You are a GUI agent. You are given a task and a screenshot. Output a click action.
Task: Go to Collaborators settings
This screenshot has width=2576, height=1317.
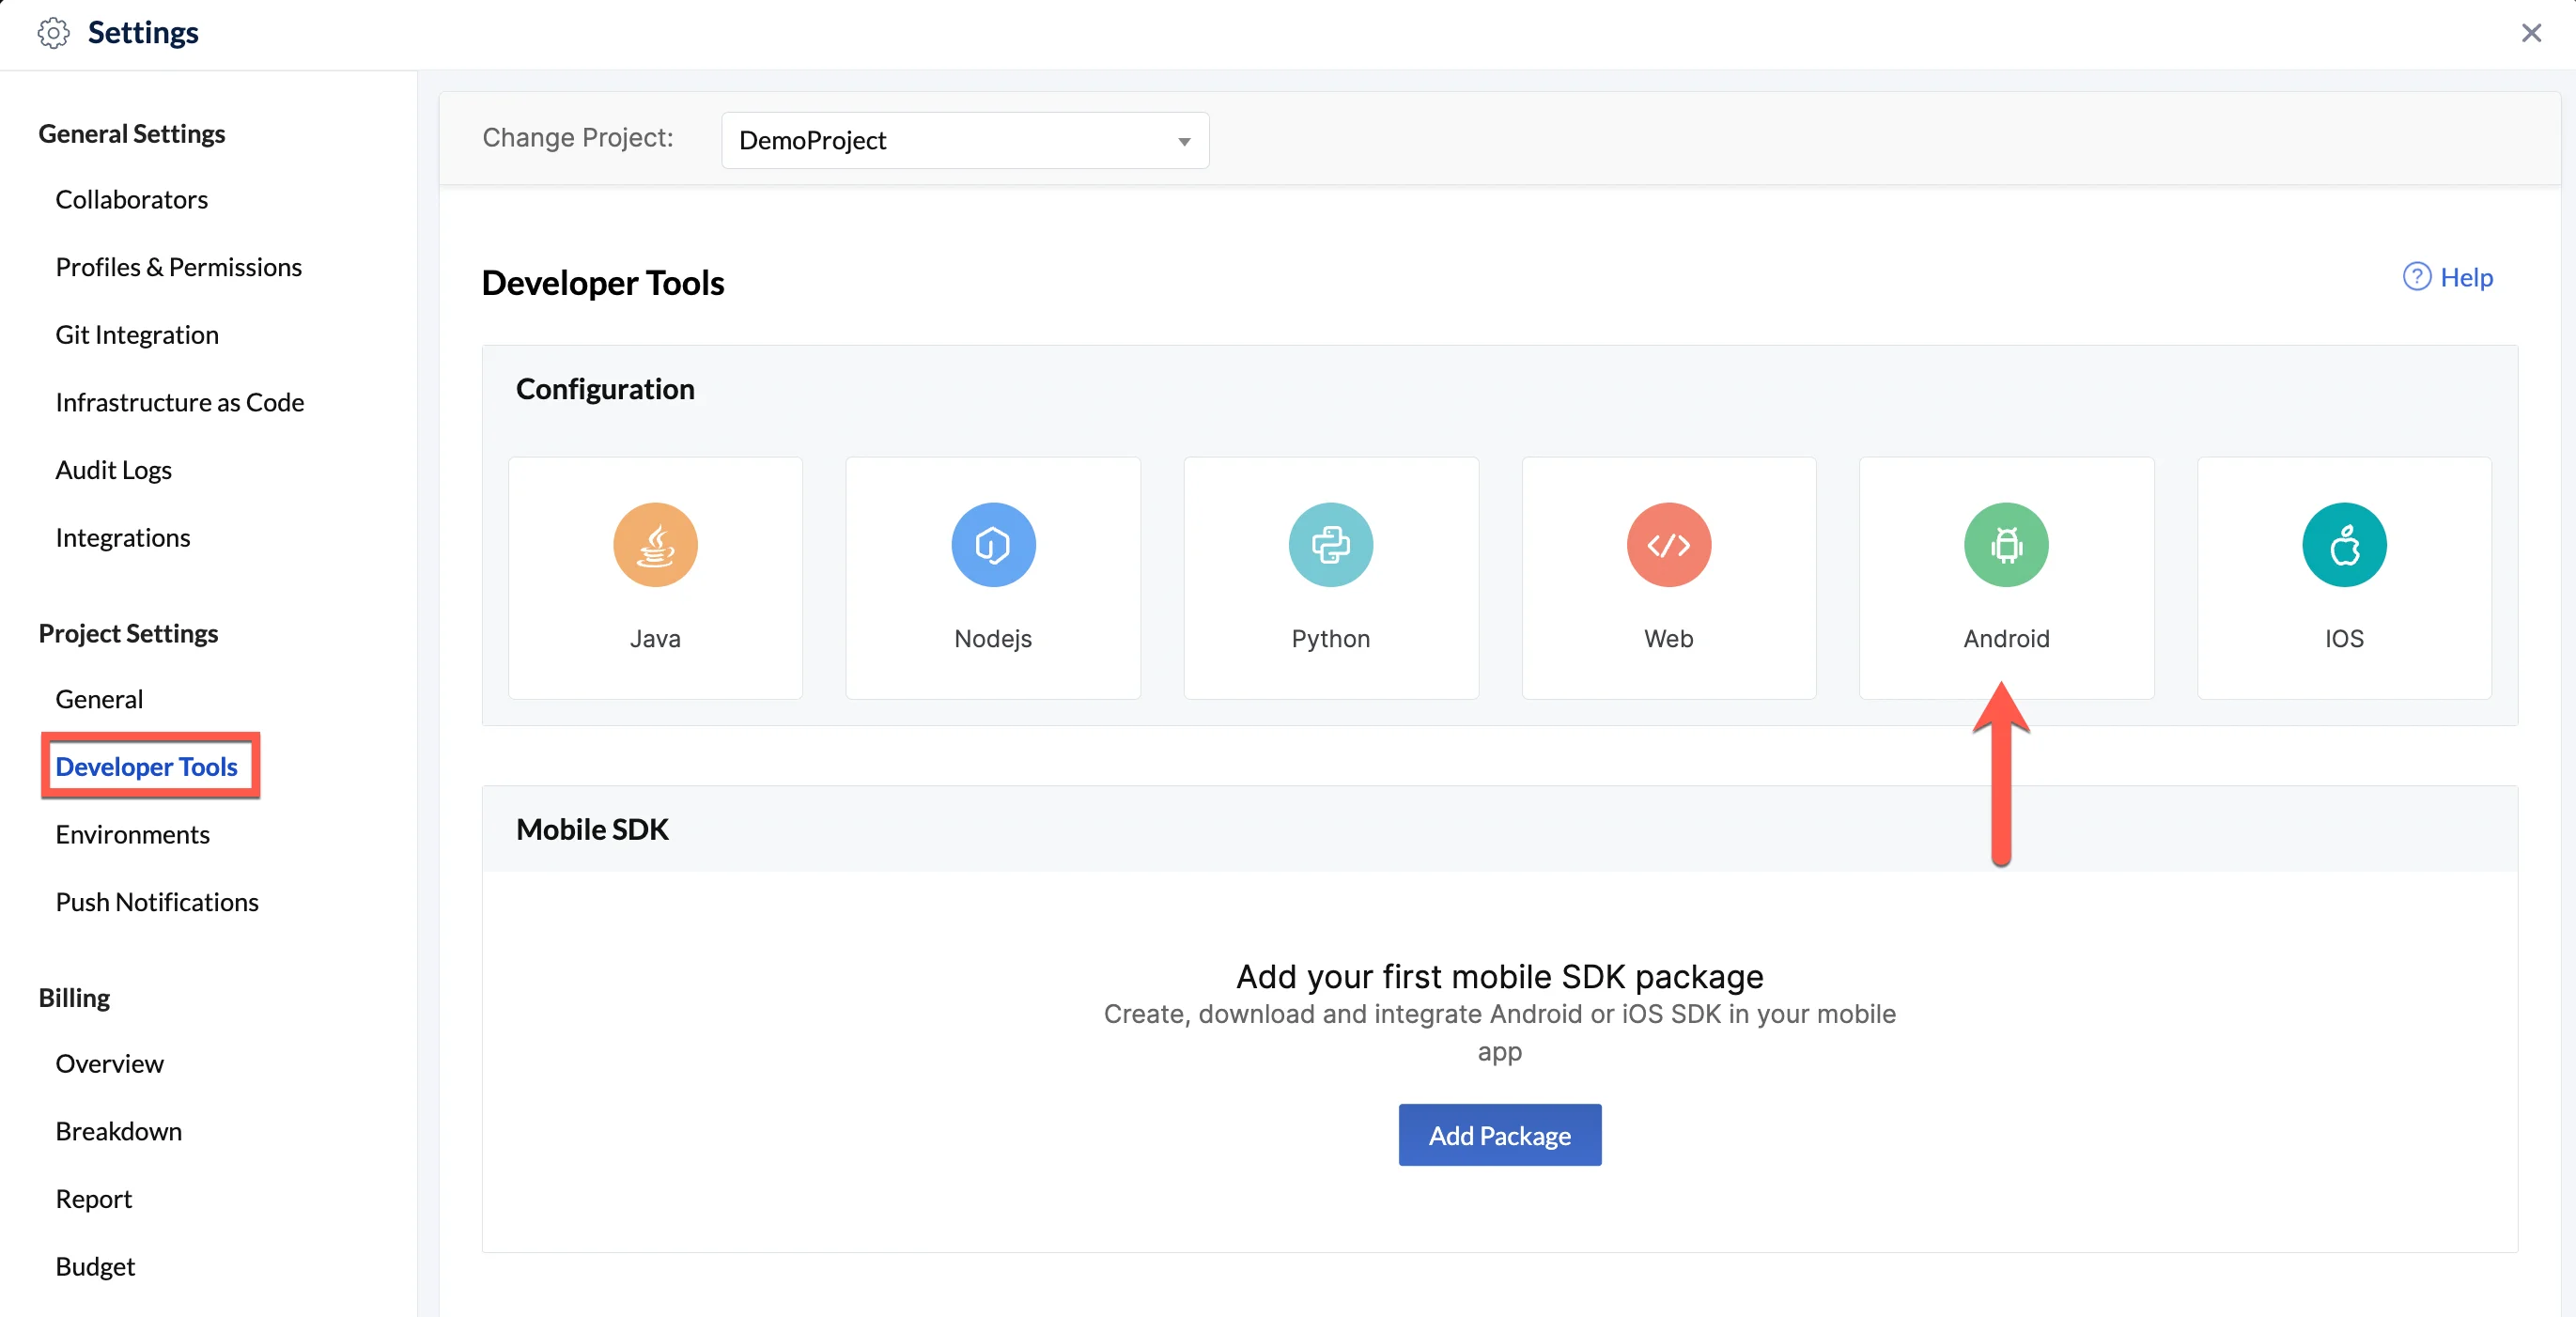click(x=131, y=199)
